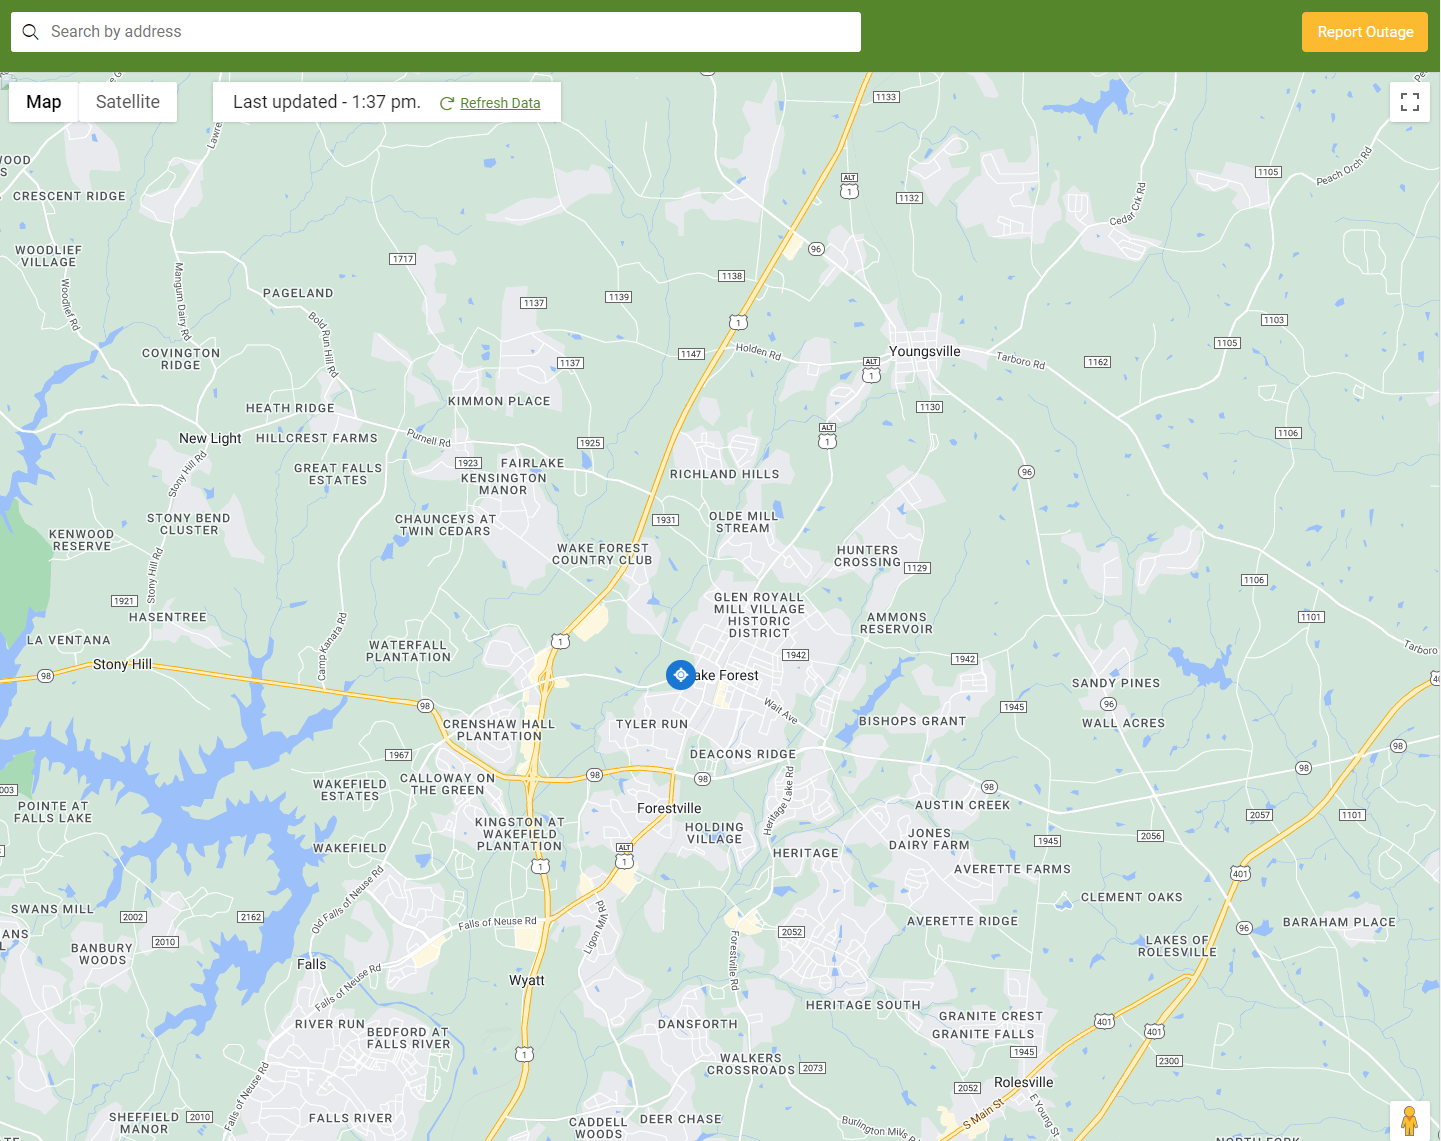Click the DANSFORTH label

pyautogui.click(x=697, y=1024)
